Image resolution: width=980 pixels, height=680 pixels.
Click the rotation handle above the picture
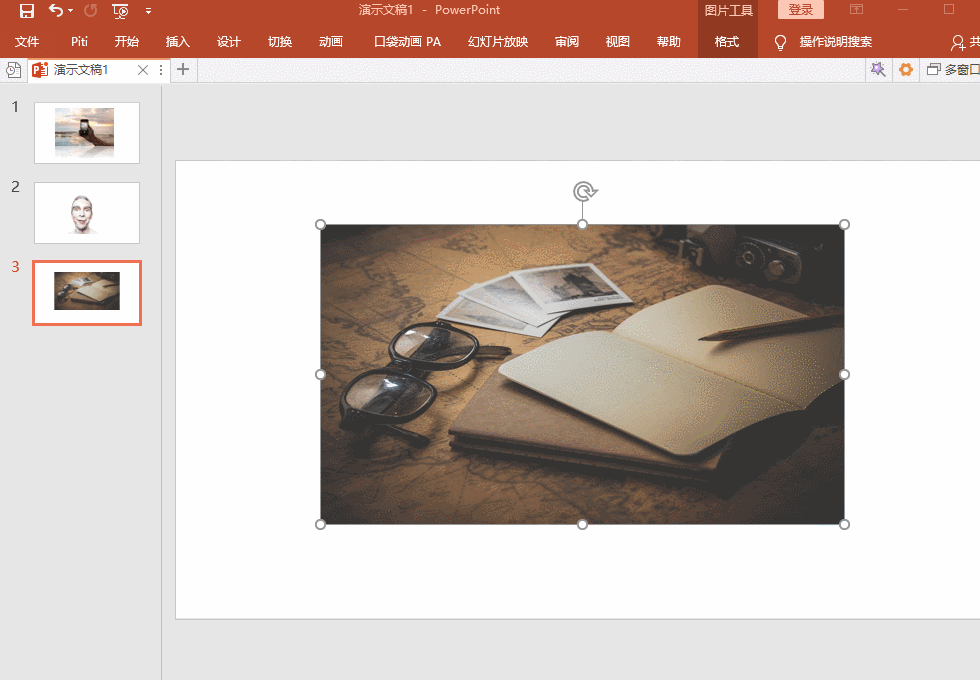pos(584,191)
